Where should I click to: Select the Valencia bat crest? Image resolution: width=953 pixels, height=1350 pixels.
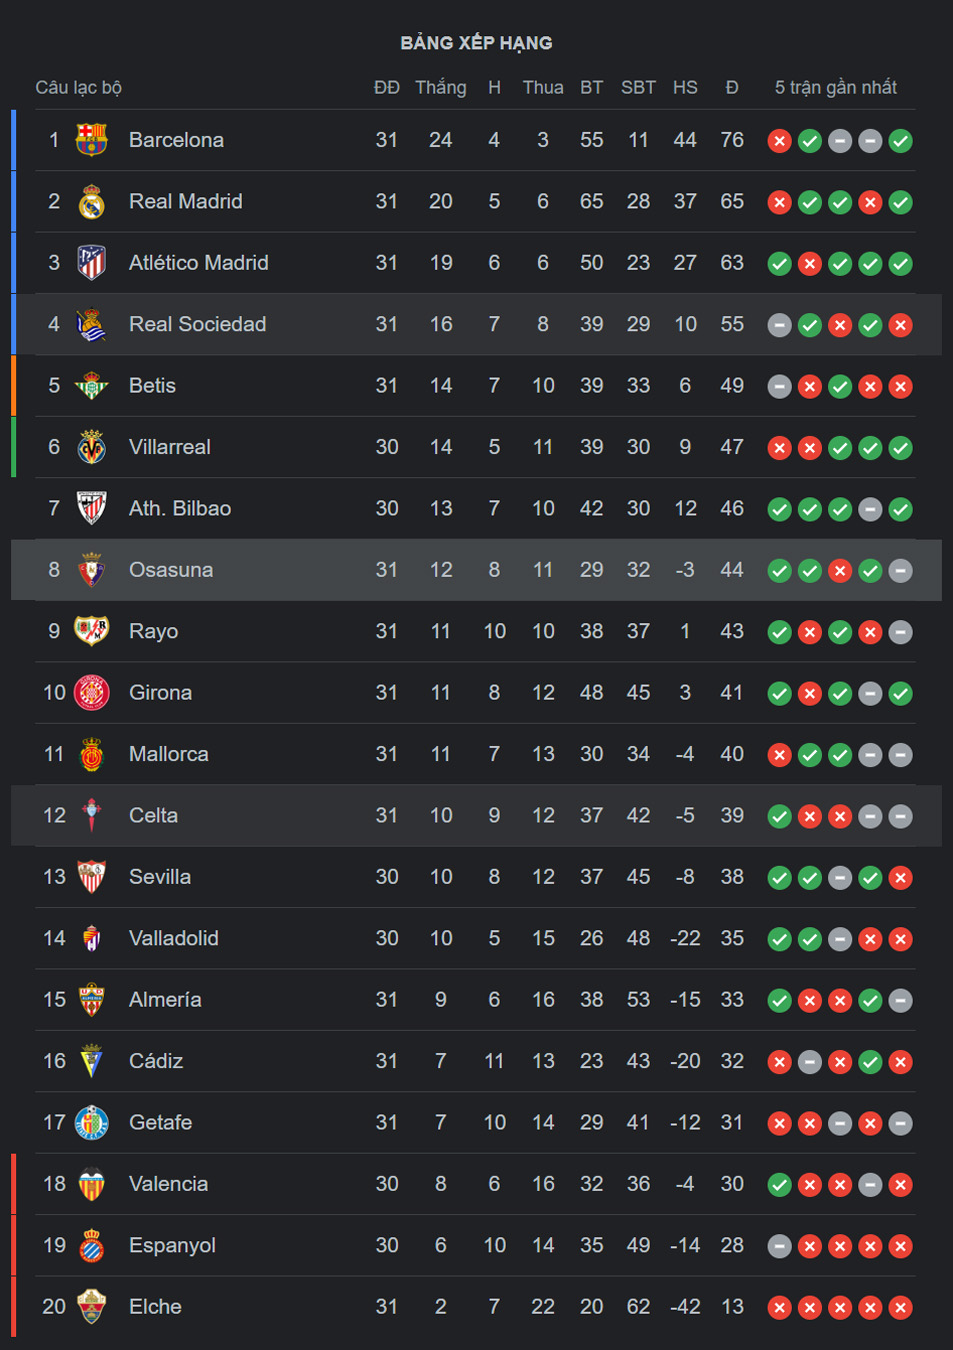(x=91, y=1184)
